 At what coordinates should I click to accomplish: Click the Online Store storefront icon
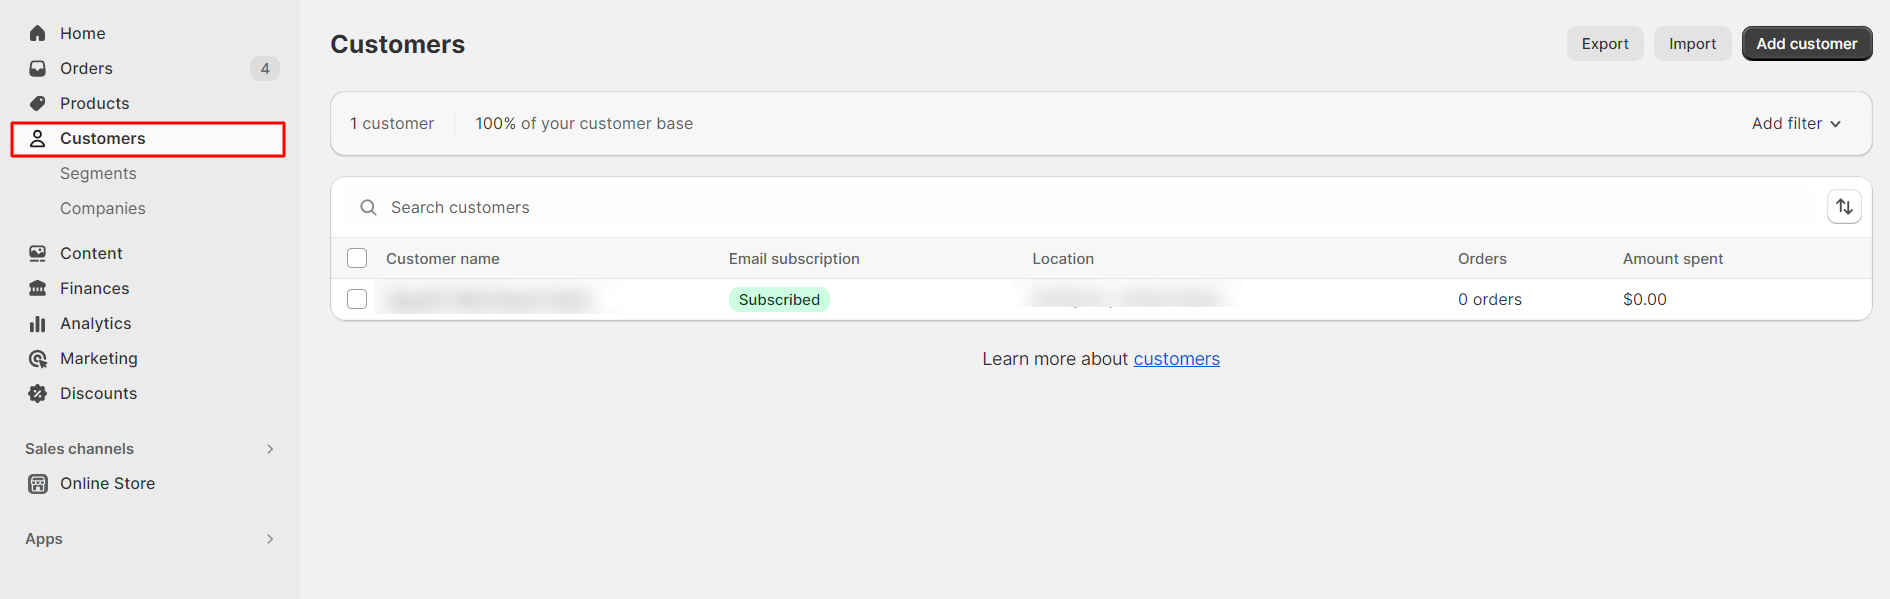click(x=38, y=484)
